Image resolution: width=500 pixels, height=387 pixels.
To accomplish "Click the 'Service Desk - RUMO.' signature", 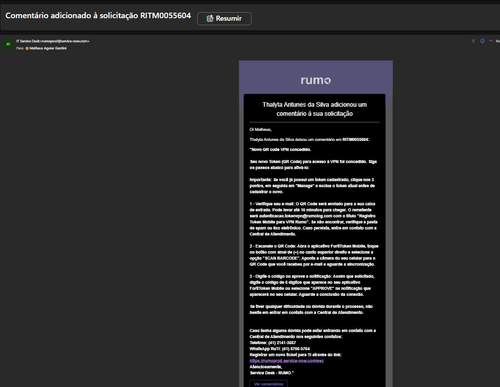I will coord(272,373).
